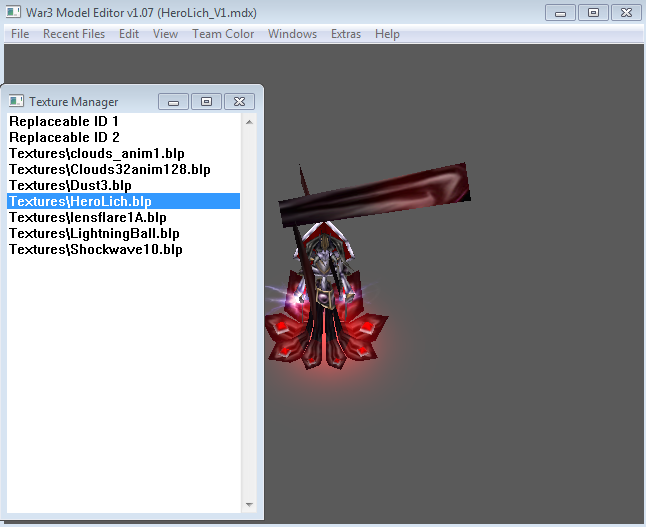This screenshot has width=646, height=527.
Task: Click the Lich model in viewport
Action: [325, 288]
